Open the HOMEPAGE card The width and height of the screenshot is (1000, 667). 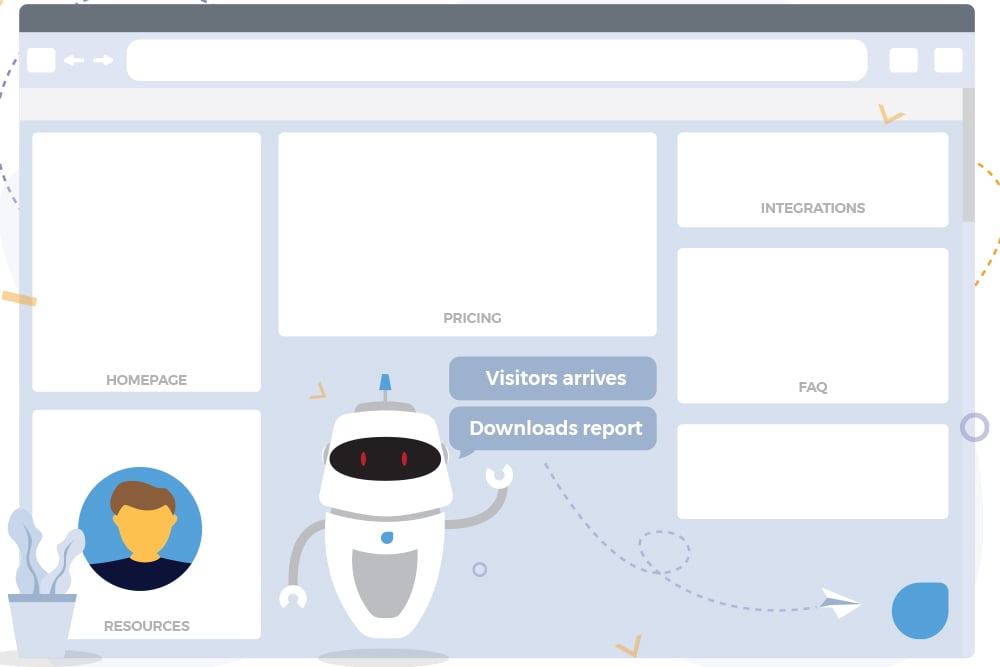point(147,262)
